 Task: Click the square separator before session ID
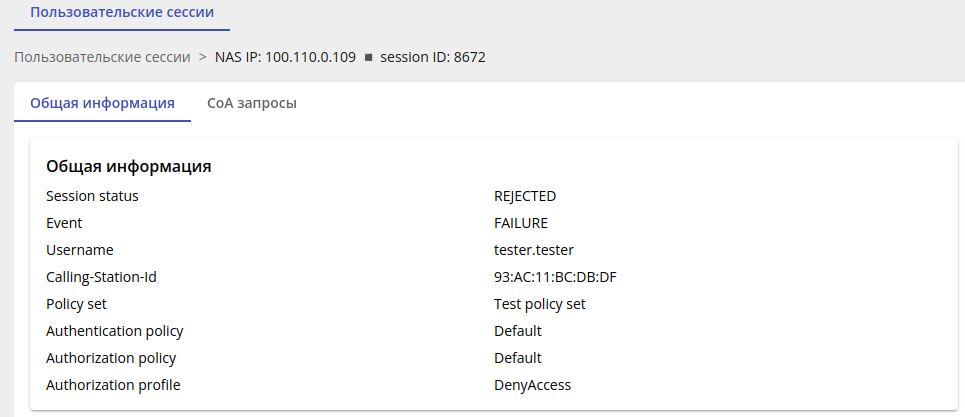(x=368, y=58)
